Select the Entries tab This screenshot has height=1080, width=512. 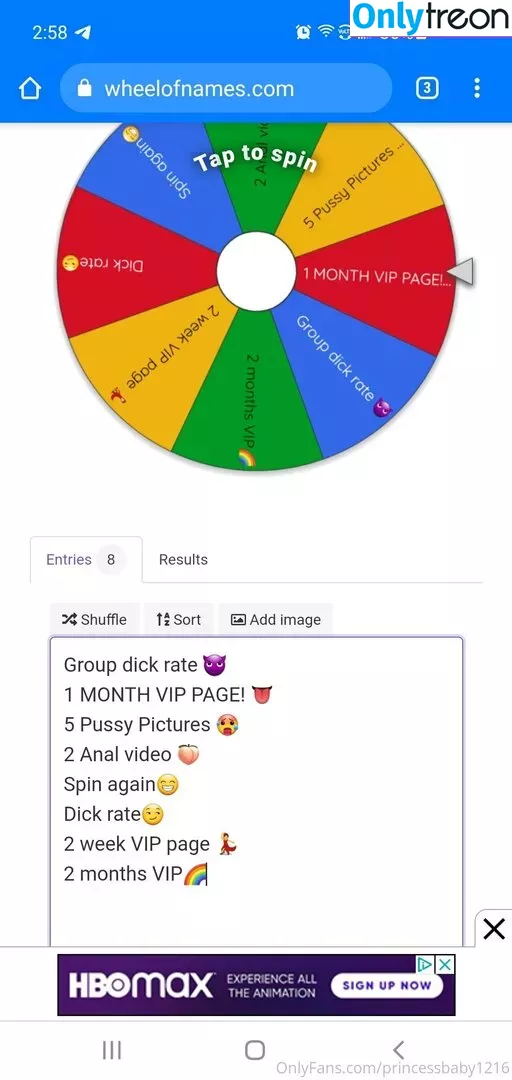(x=86, y=559)
